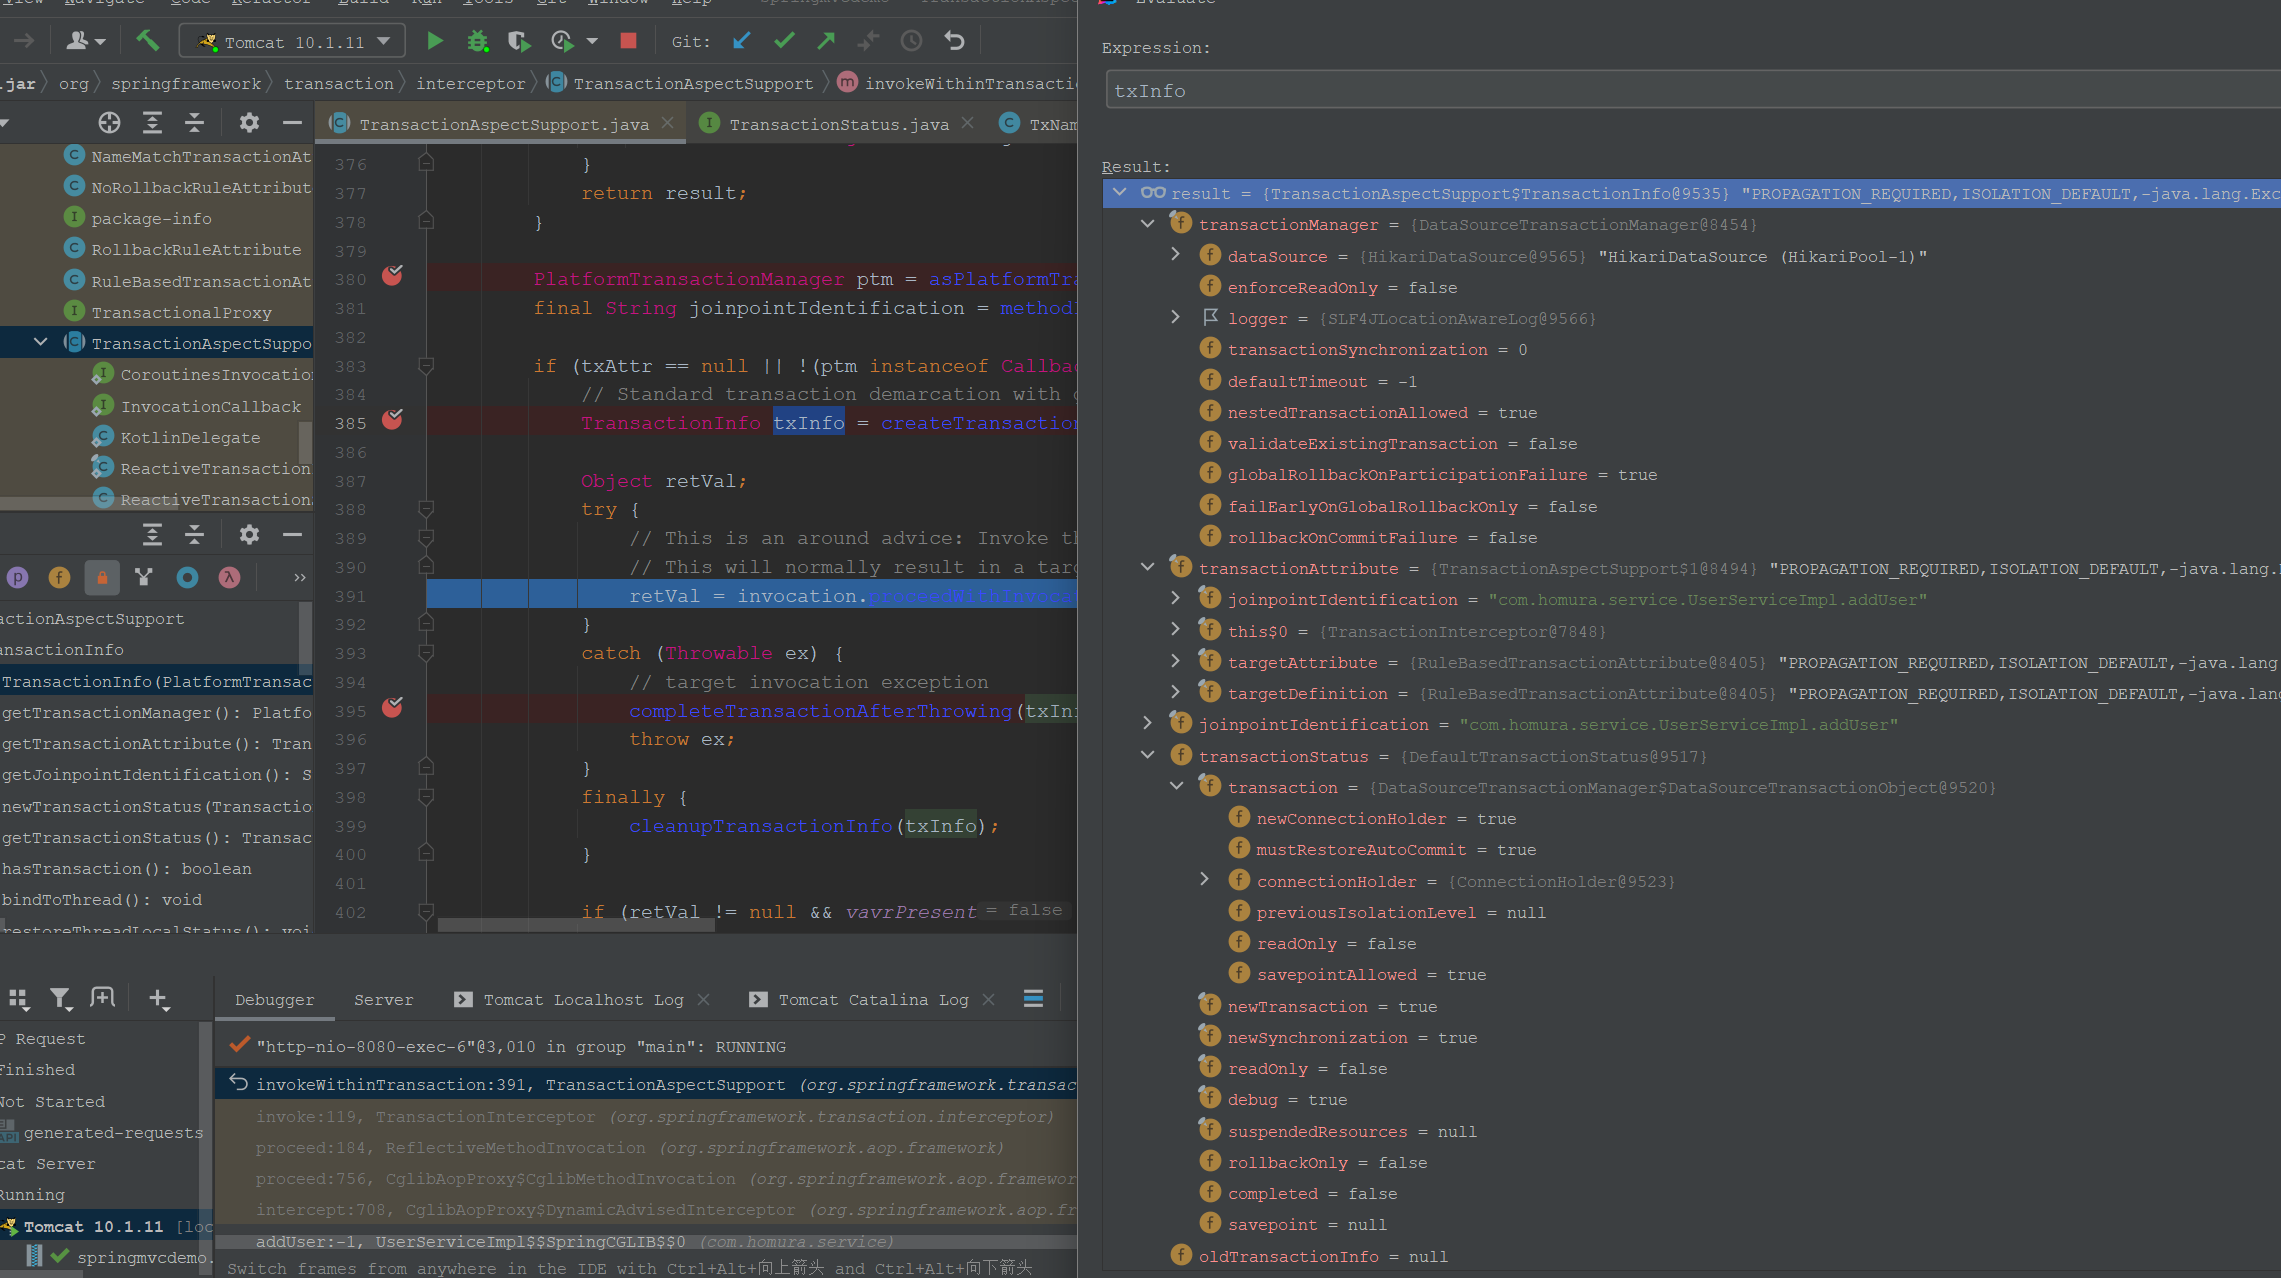The image size is (2281, 1278).
Task: Toggle the lambda filter button in structure
Action: point(229,577)
